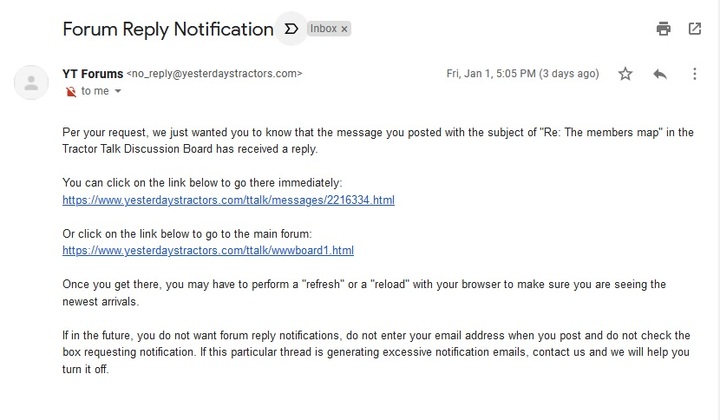
Task: Click the 'Forum Reply Notification' subject heading
Action: pyautogui.click(x=168, y=29)
